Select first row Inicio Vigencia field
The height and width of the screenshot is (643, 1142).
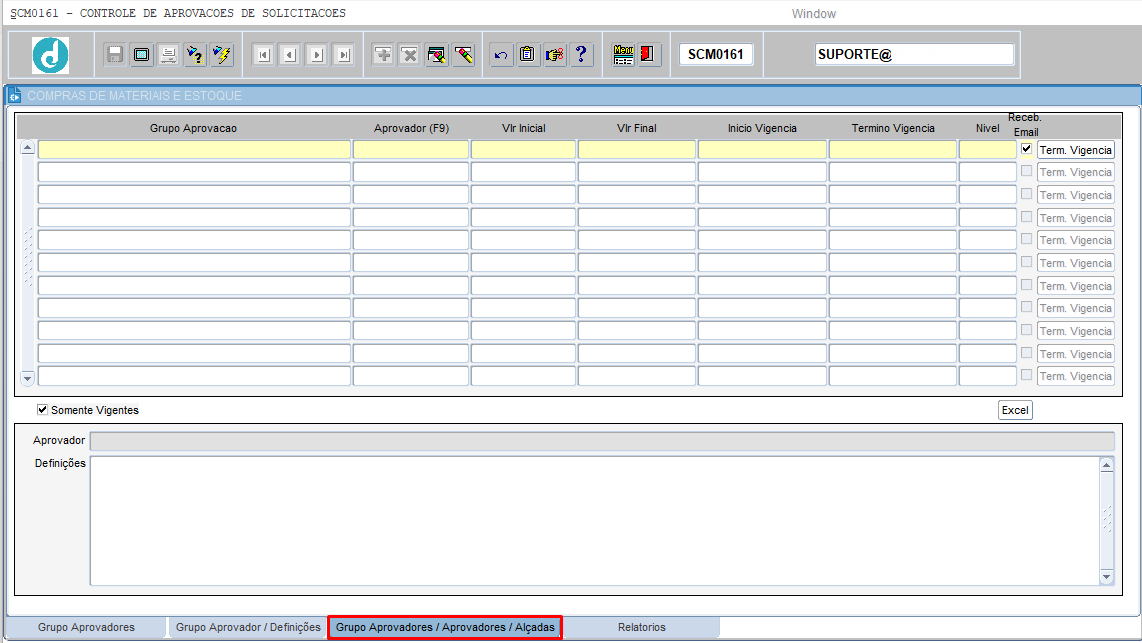[x=763, y=150]
